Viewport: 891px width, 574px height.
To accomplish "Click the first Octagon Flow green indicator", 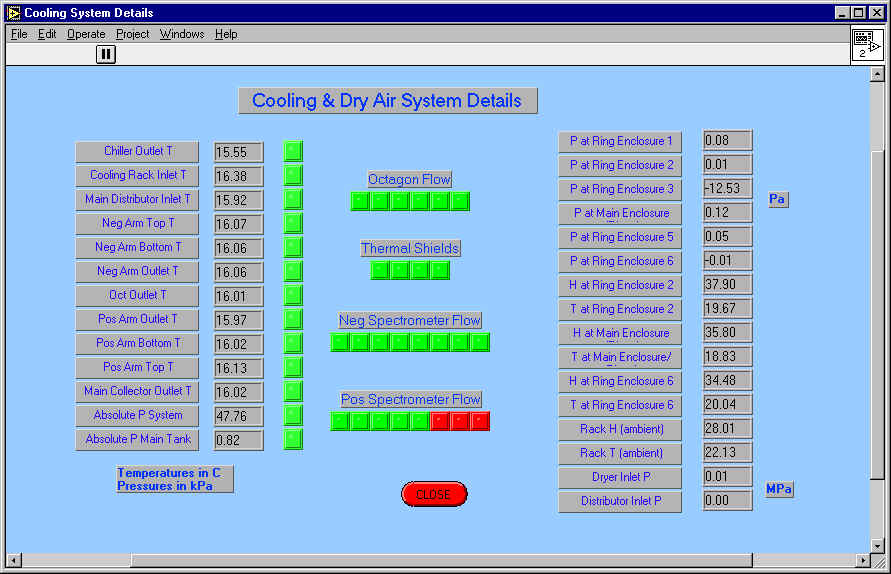I will [360, 201].
